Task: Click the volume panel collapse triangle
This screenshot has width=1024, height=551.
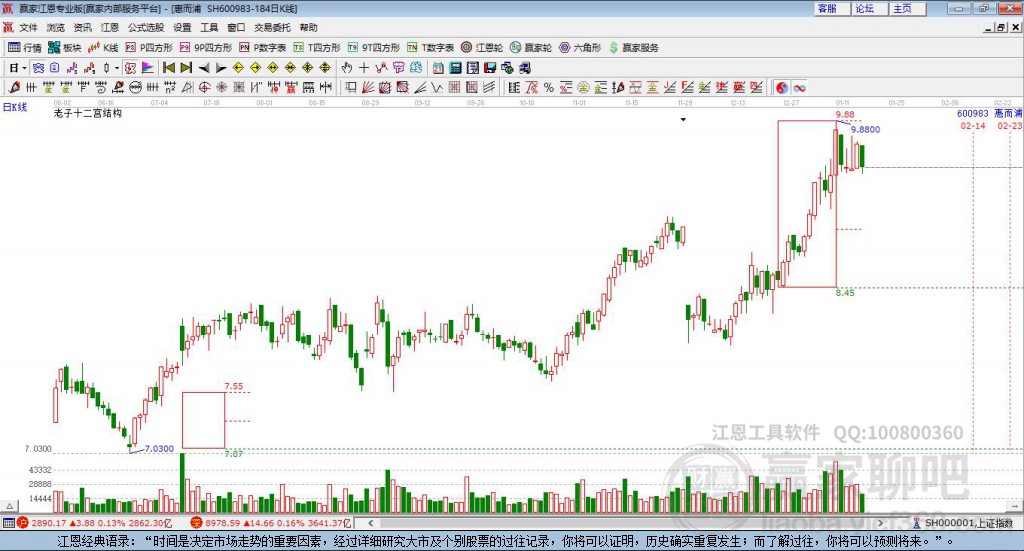Action: coord(10,506)
